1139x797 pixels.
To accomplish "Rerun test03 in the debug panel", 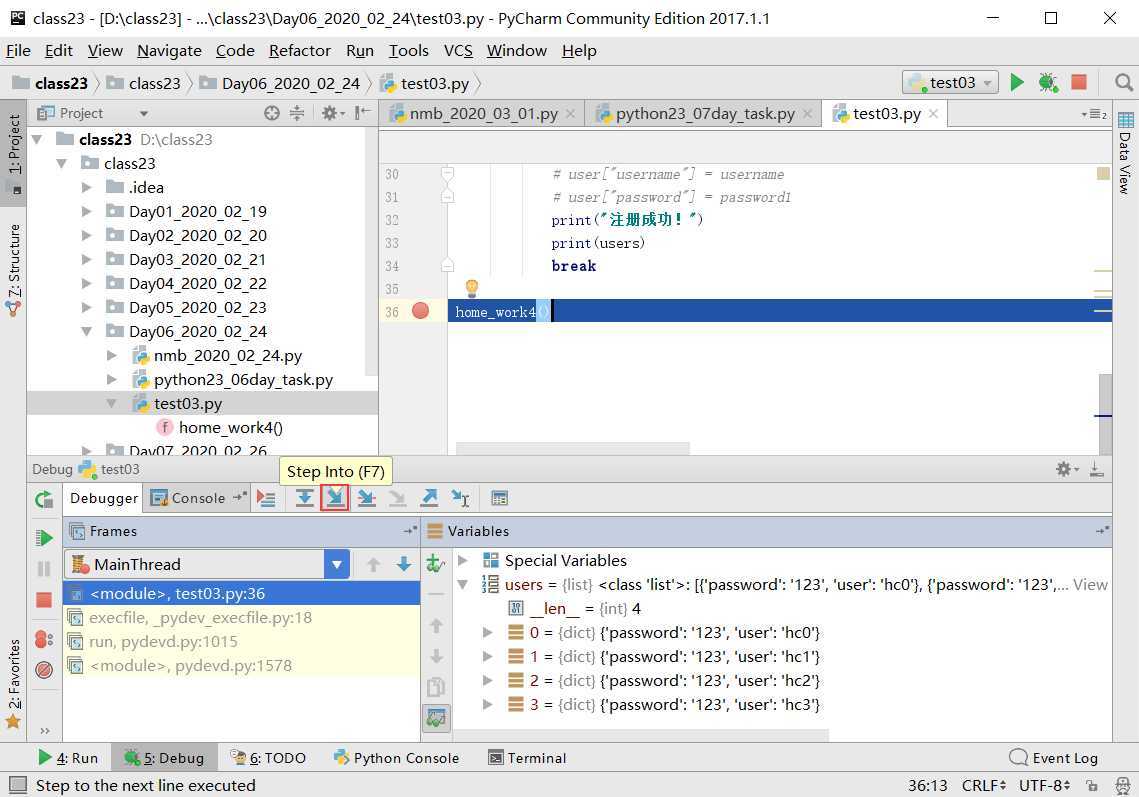I will click(44, 499).
